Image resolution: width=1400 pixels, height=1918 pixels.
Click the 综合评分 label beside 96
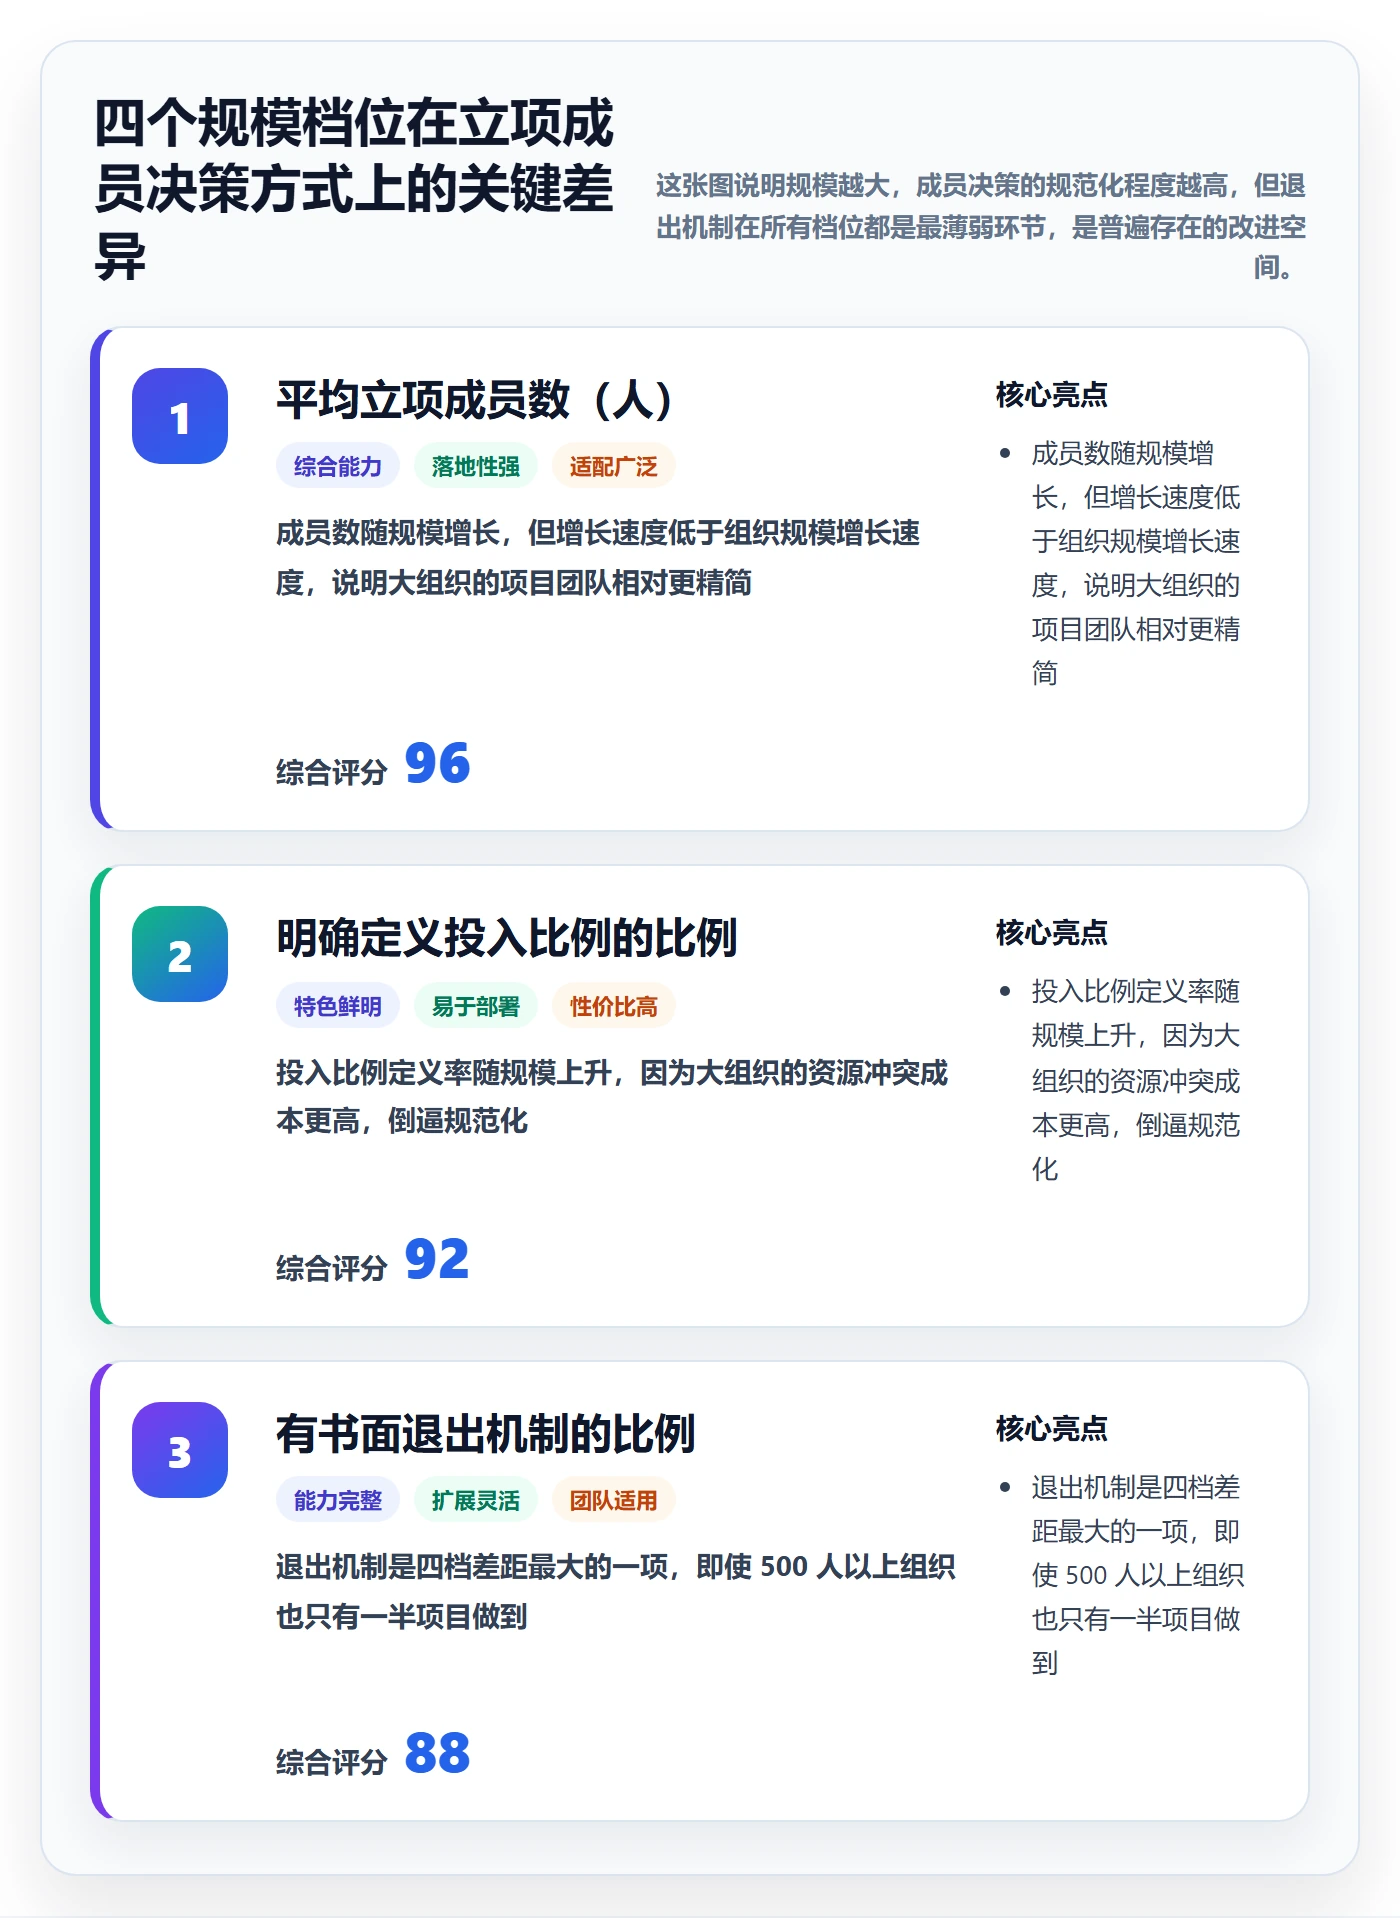pos(332,772)
